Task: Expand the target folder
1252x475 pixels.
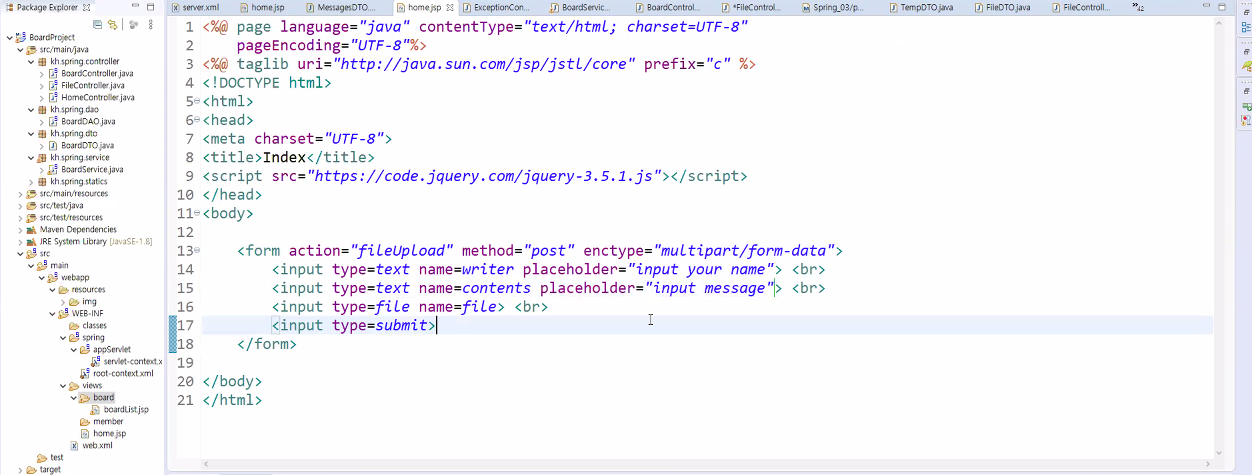Action: [19, 469]
